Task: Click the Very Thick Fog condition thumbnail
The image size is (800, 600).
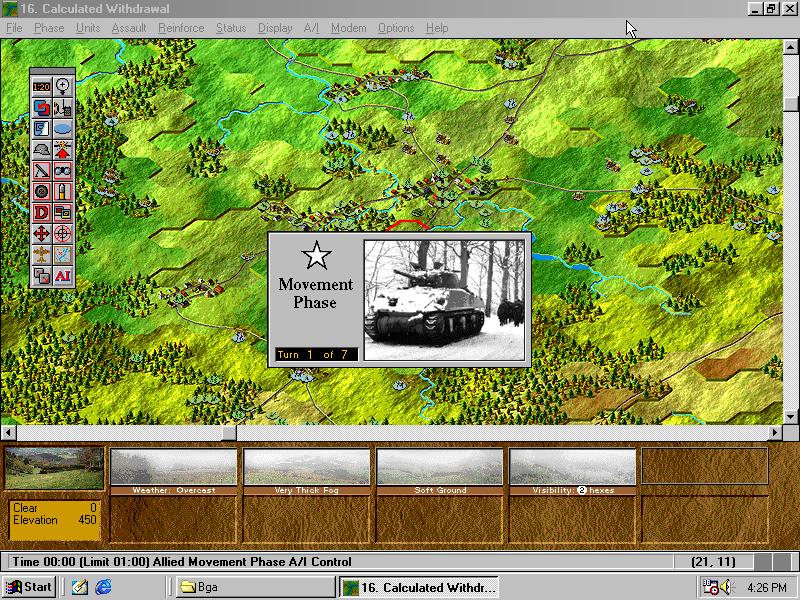Action: tap(307, 468)
